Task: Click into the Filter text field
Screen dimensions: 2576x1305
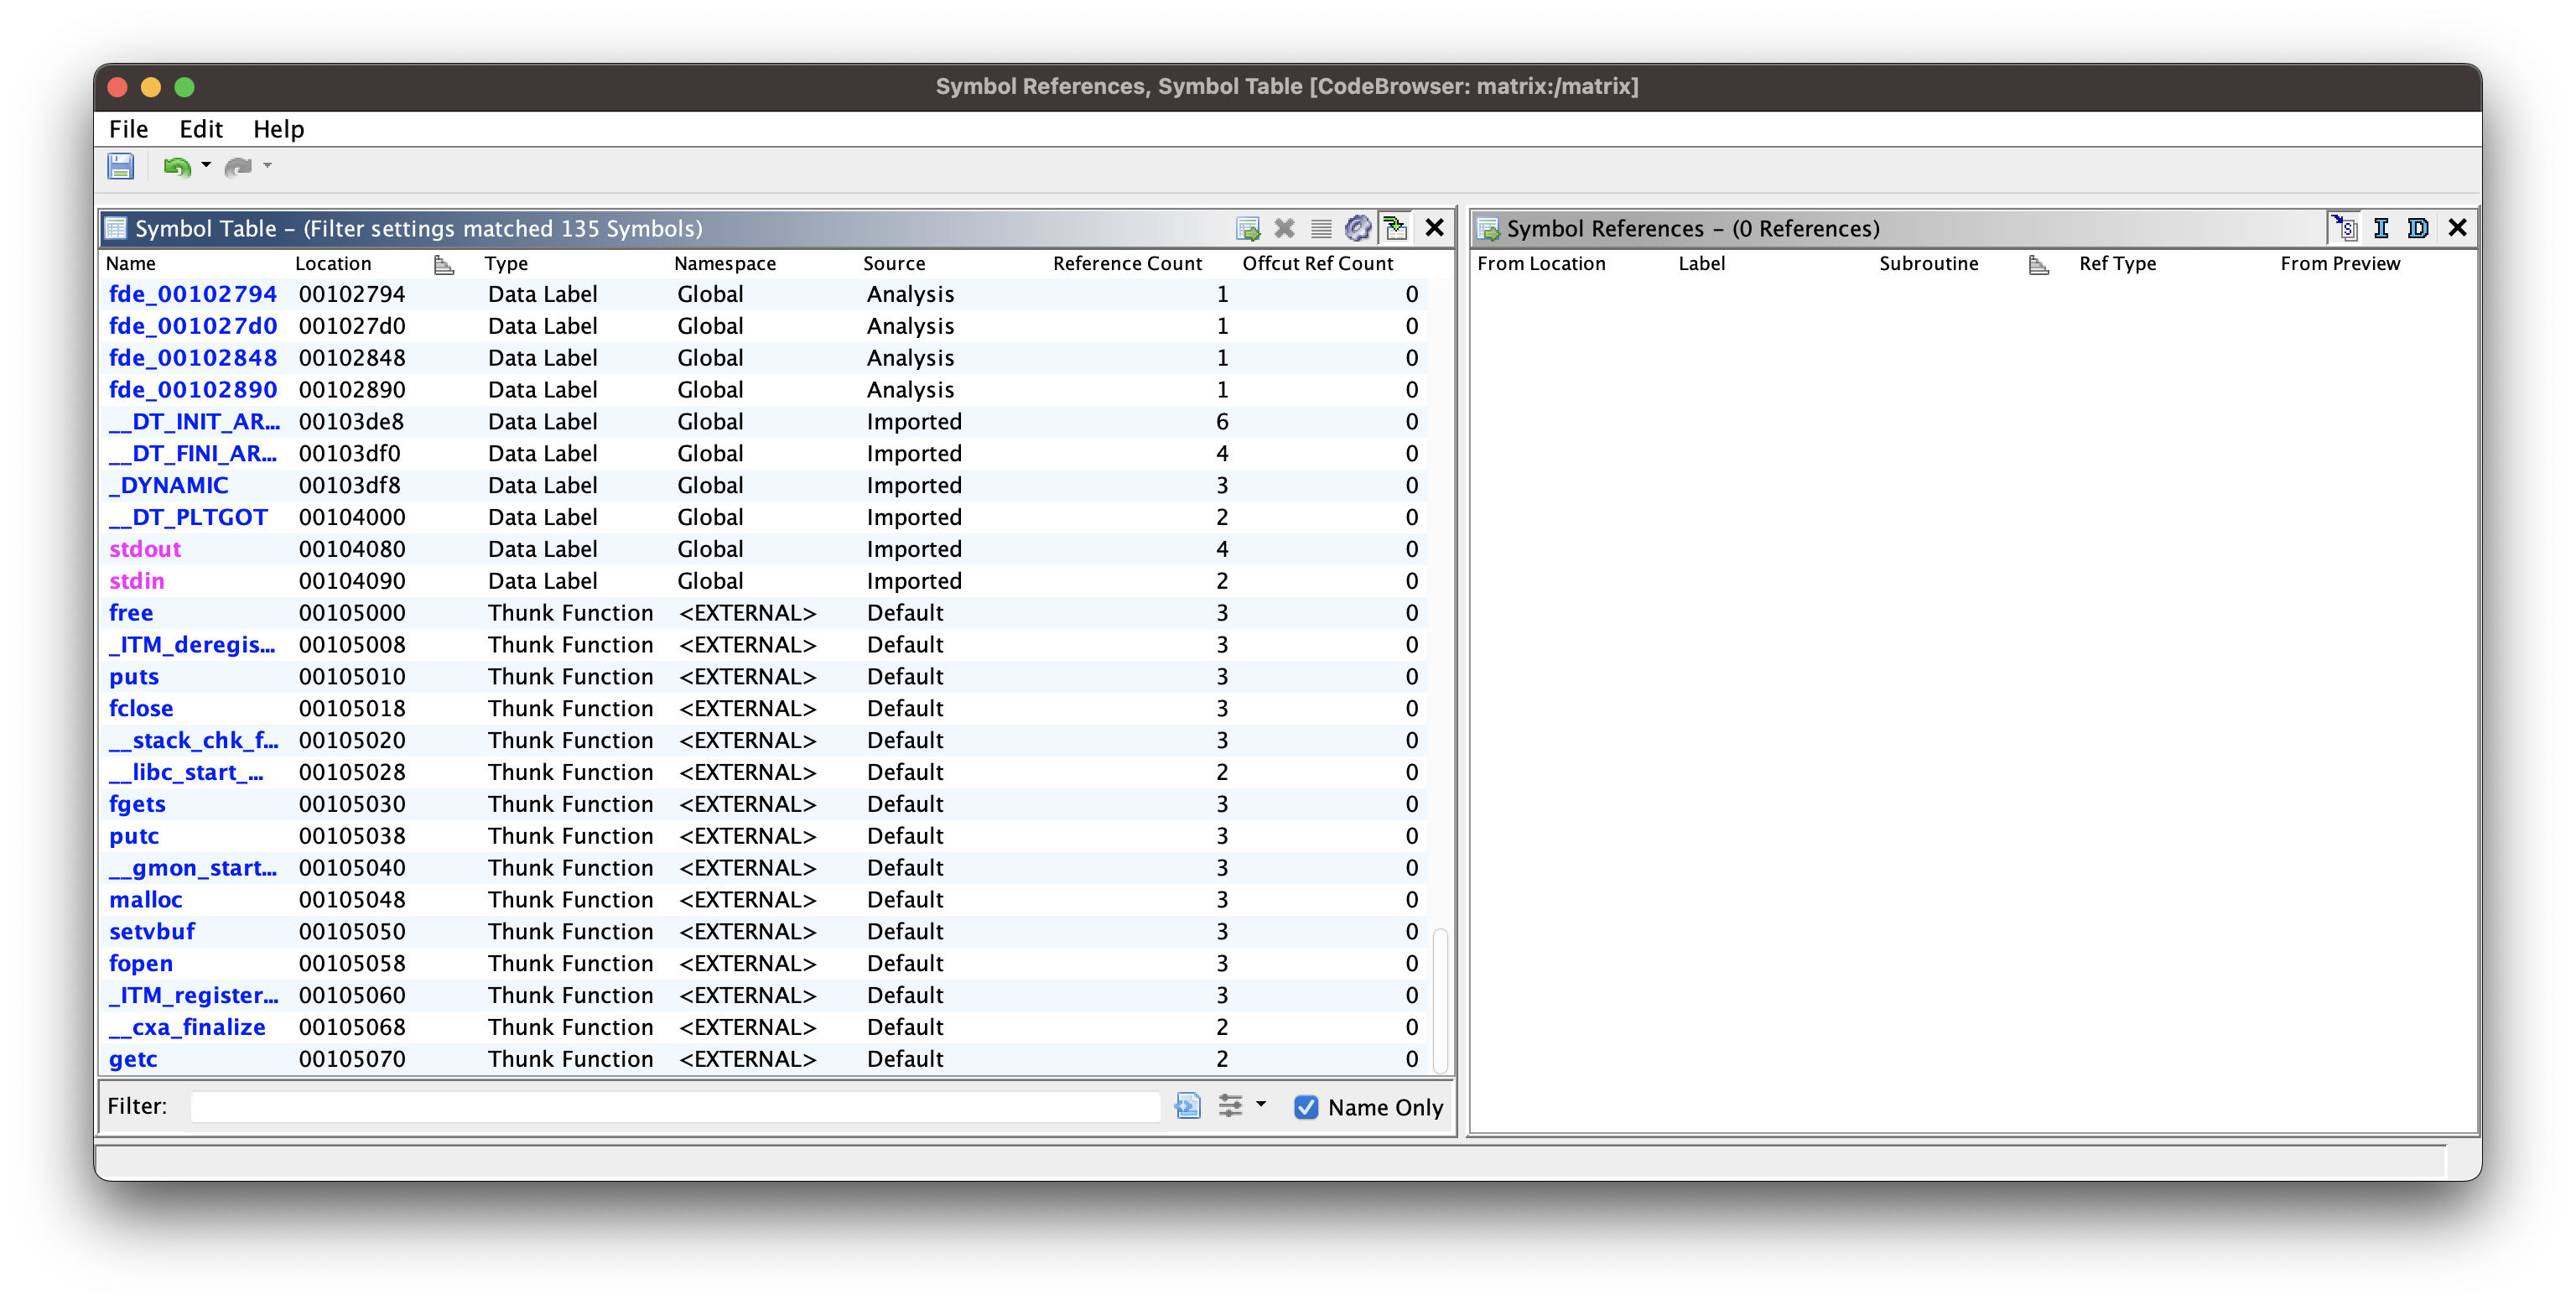Action: pyautogui.click(x=675, y=1106)
